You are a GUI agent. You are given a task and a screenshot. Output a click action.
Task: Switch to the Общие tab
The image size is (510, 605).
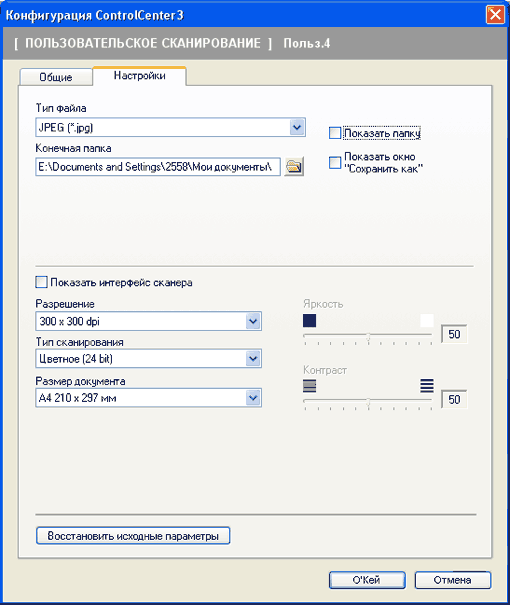click(x=56, y=77)
